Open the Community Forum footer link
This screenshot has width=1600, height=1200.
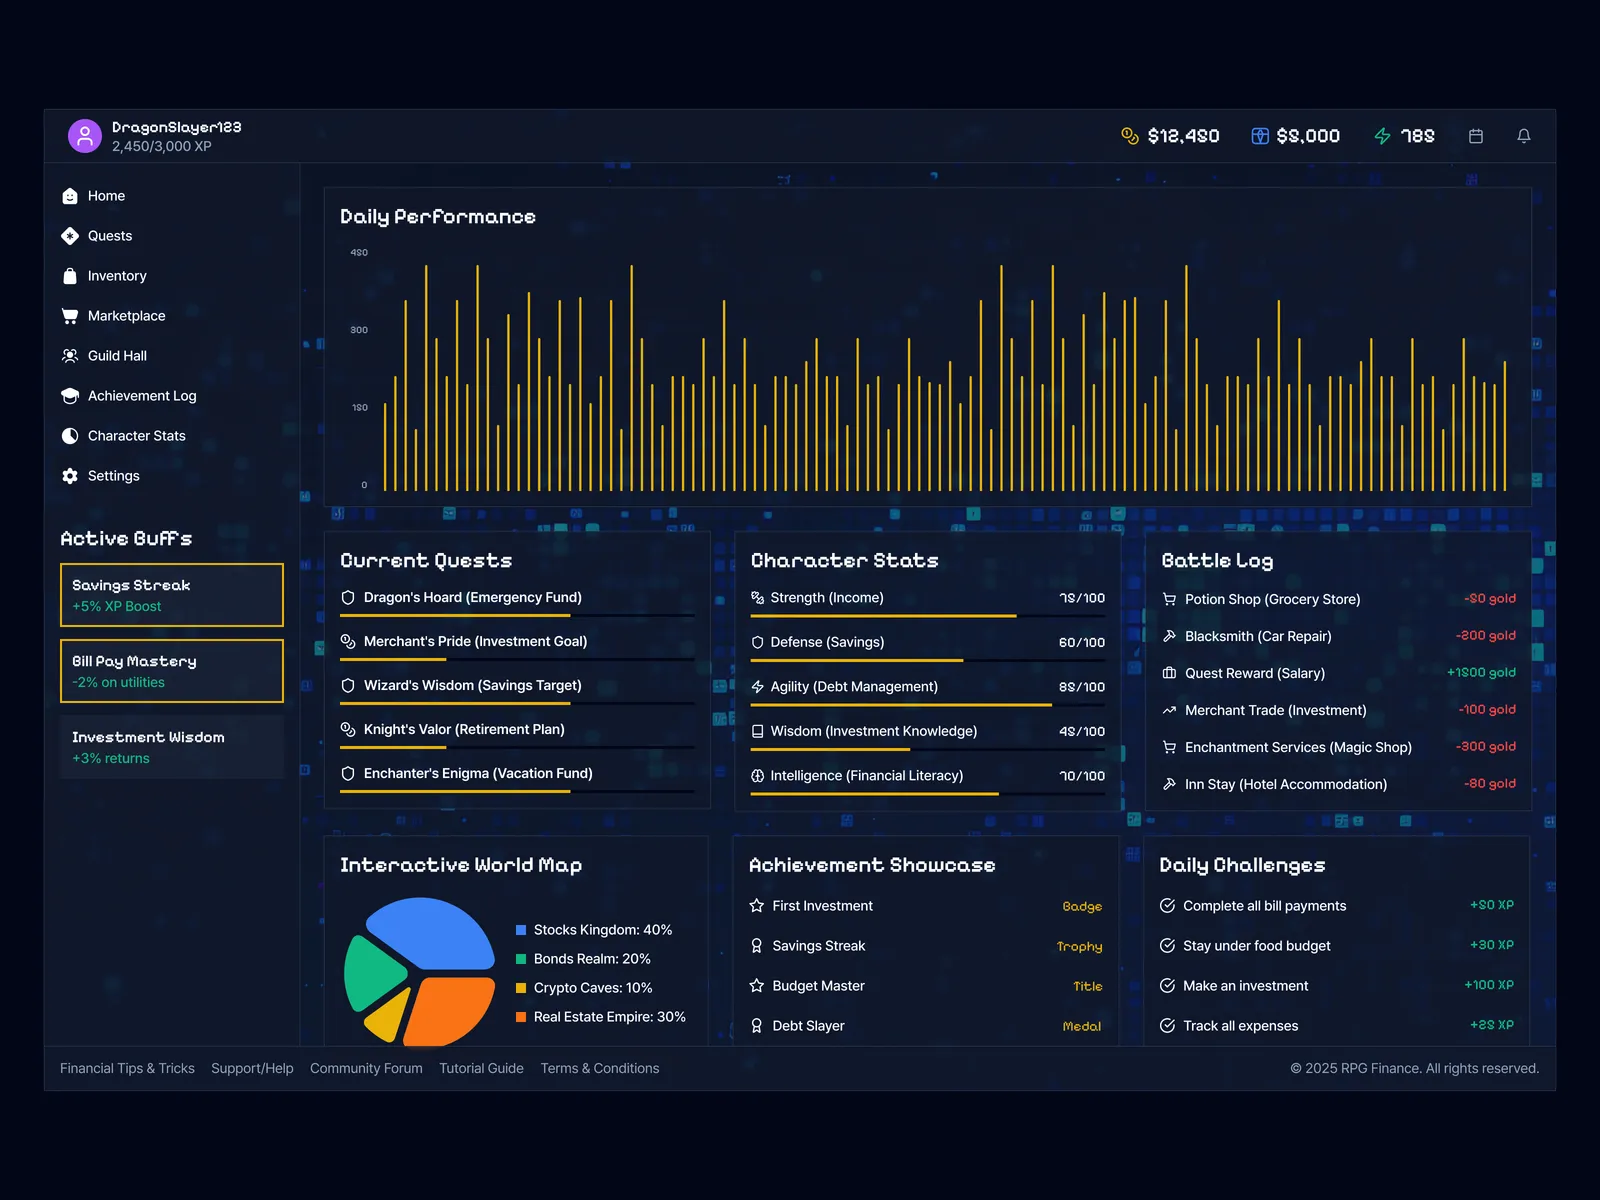tap(366, 1068)
